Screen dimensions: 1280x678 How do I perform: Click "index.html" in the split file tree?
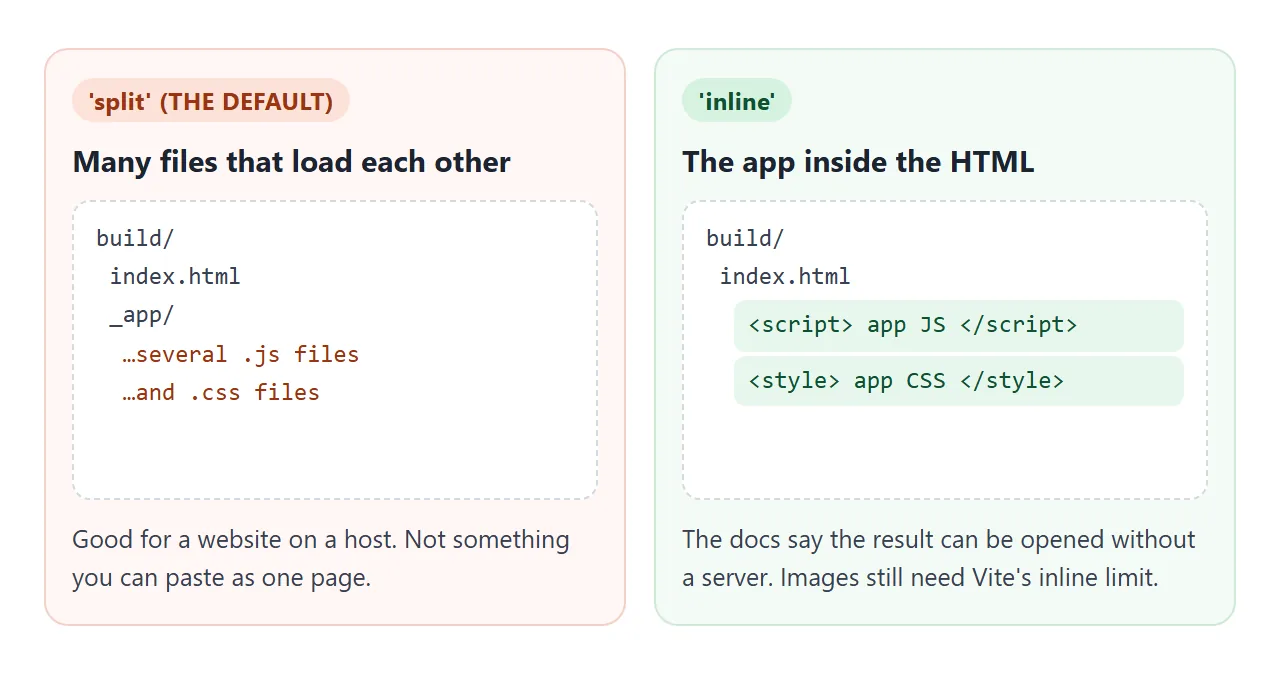(175, 276)
